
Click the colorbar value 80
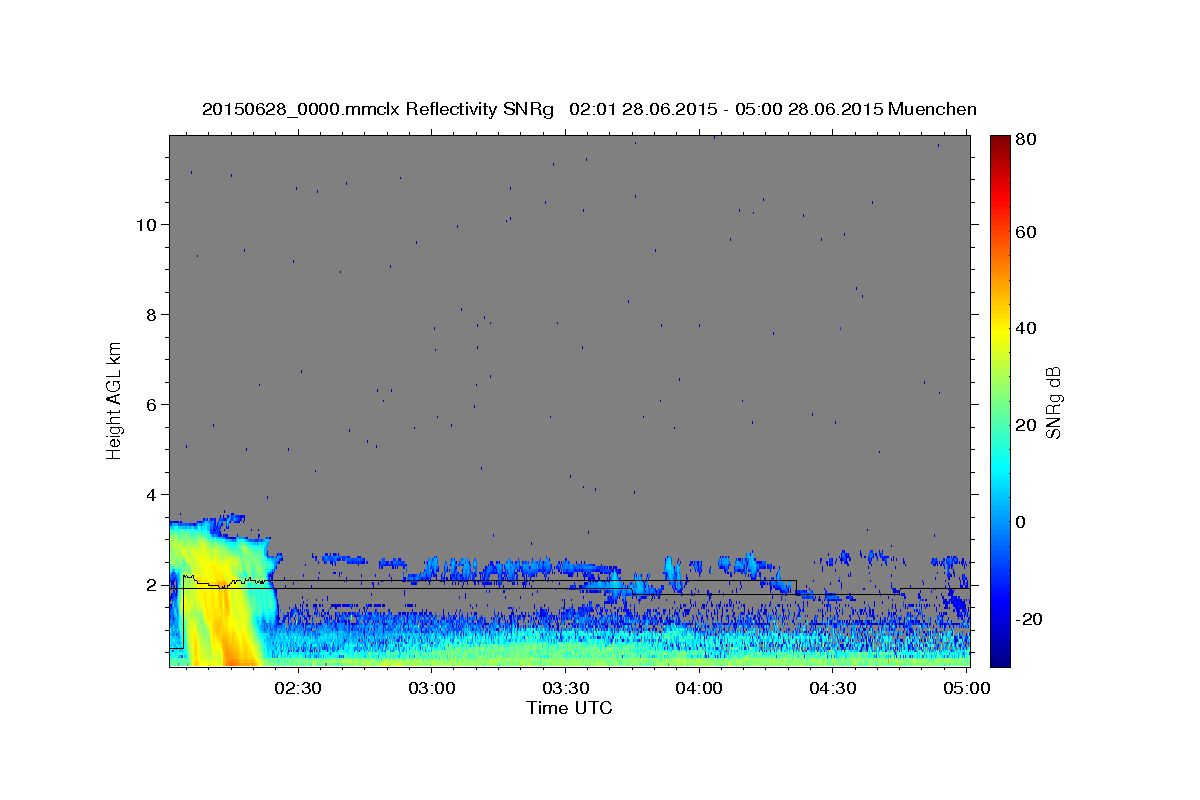click(1024, 141)
